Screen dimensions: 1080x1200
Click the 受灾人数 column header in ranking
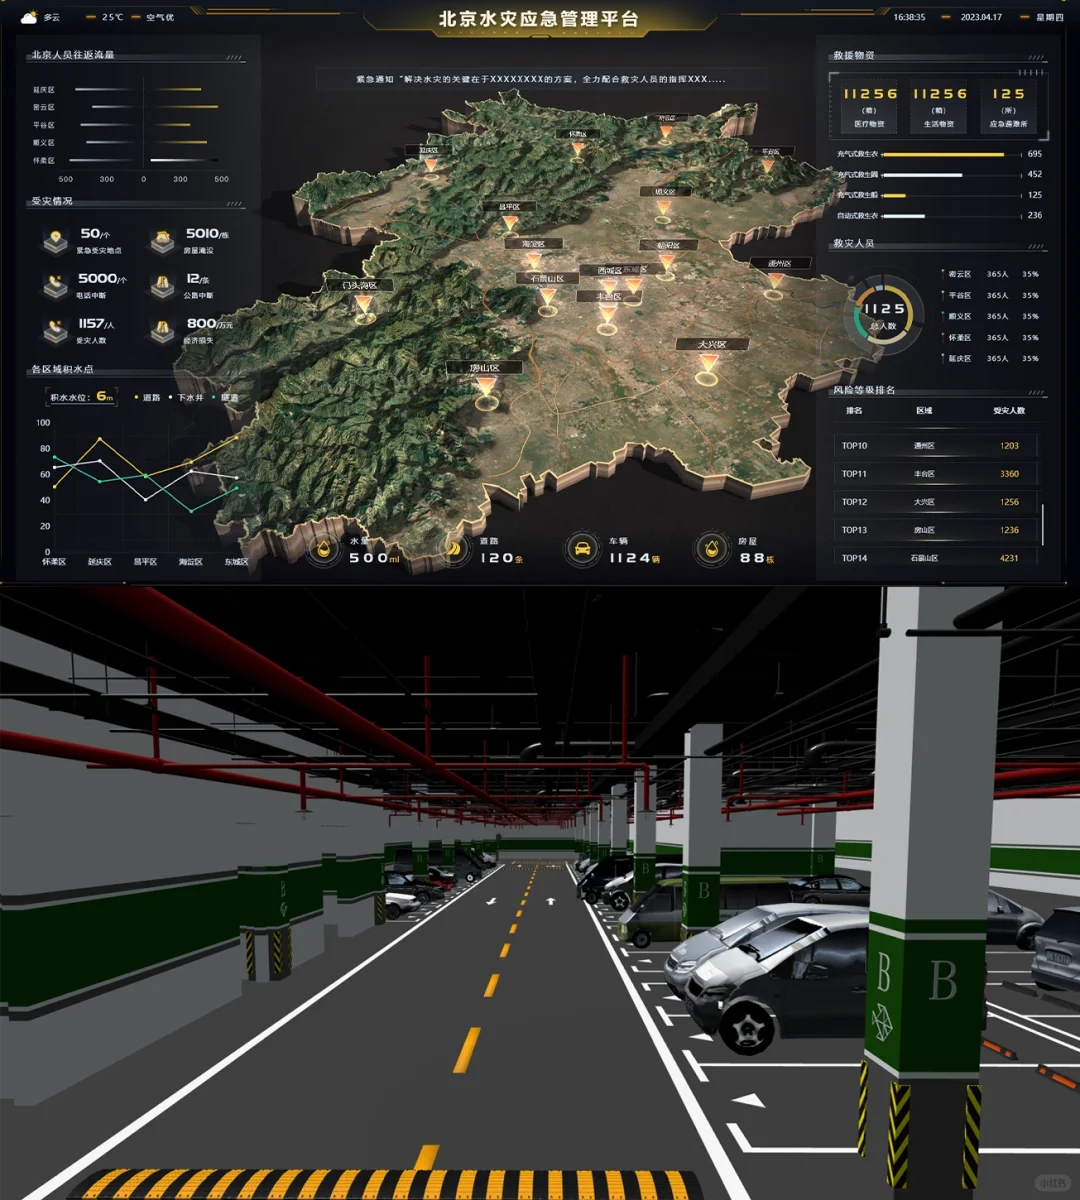[x=1008, y=410]
